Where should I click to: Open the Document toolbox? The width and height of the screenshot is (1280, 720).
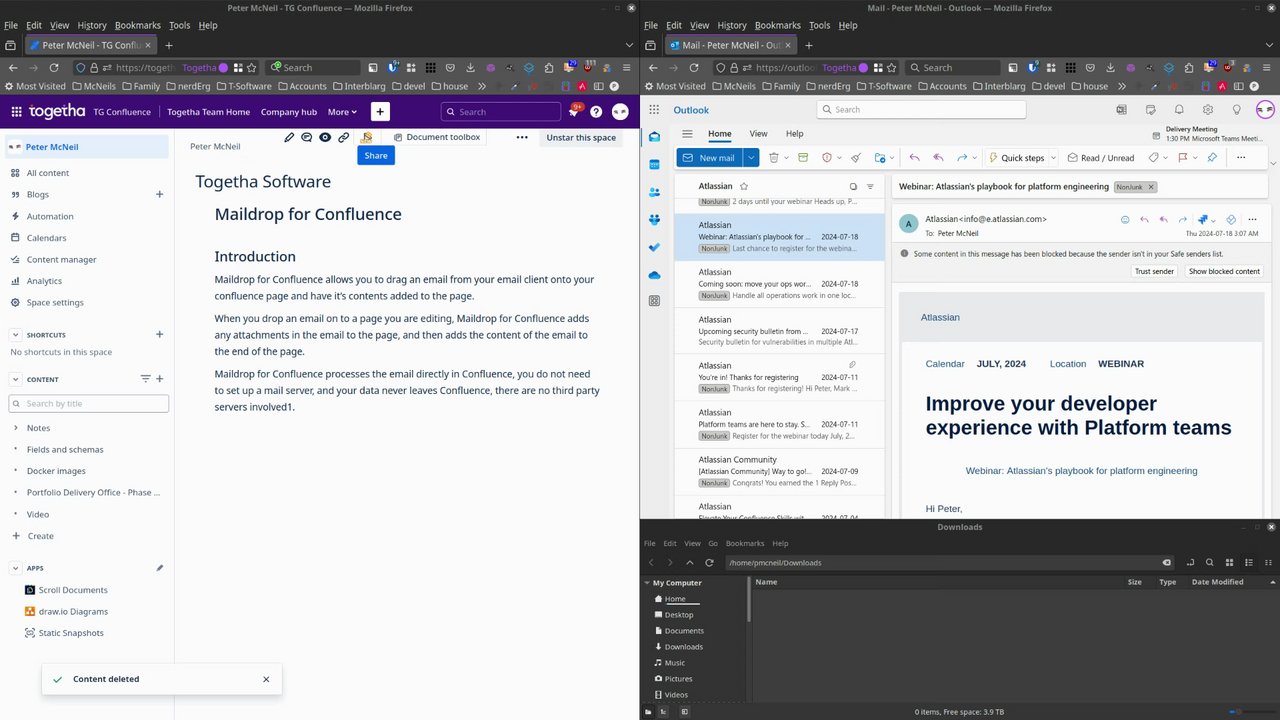(437, 137)
